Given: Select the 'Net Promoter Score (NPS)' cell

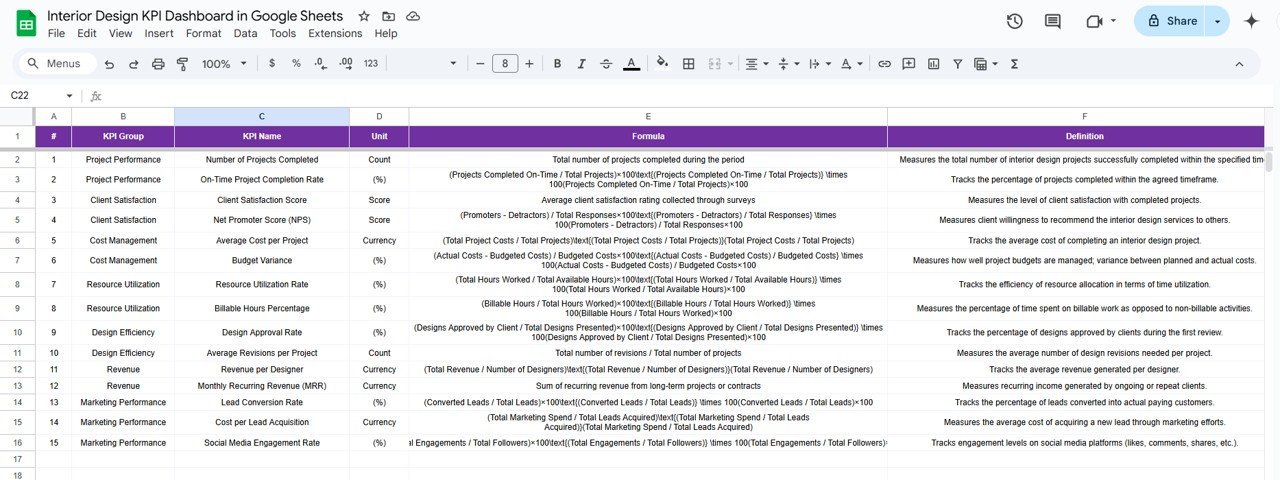Looking at the screenshot, I should tap(262, 220).
